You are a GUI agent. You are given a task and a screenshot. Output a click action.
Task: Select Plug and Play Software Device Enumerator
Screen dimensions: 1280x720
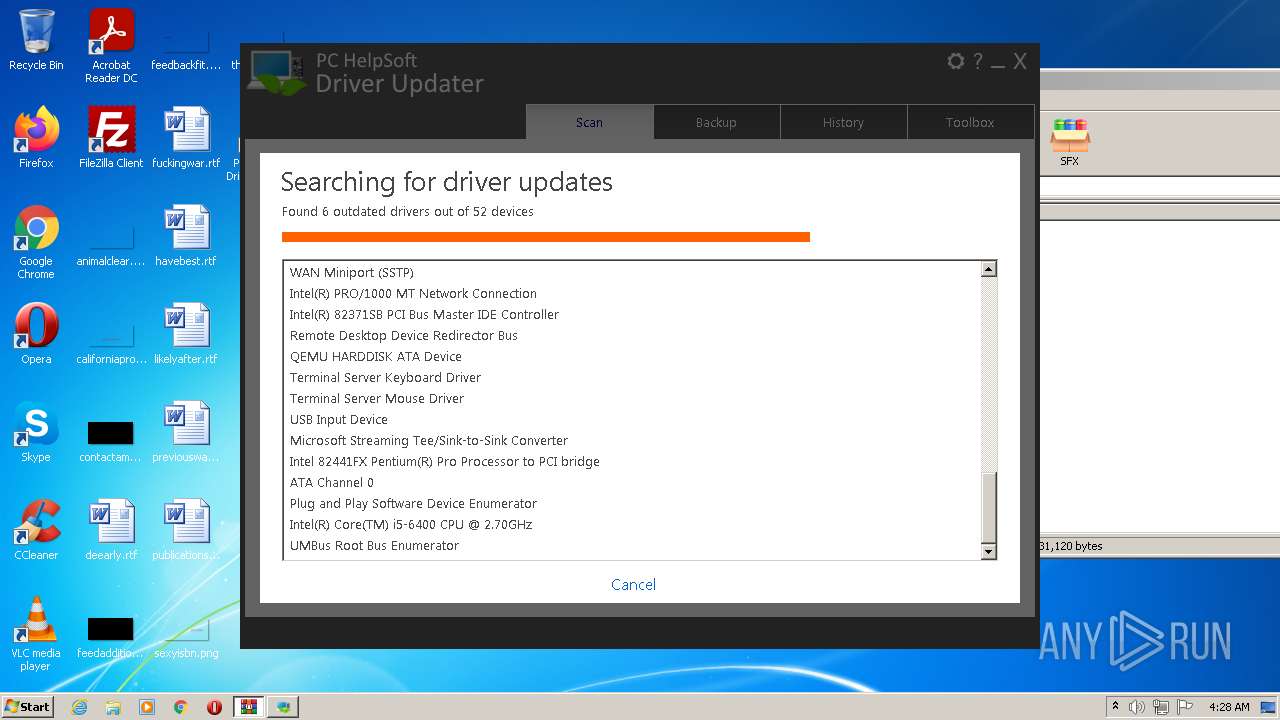coord(413,503)
